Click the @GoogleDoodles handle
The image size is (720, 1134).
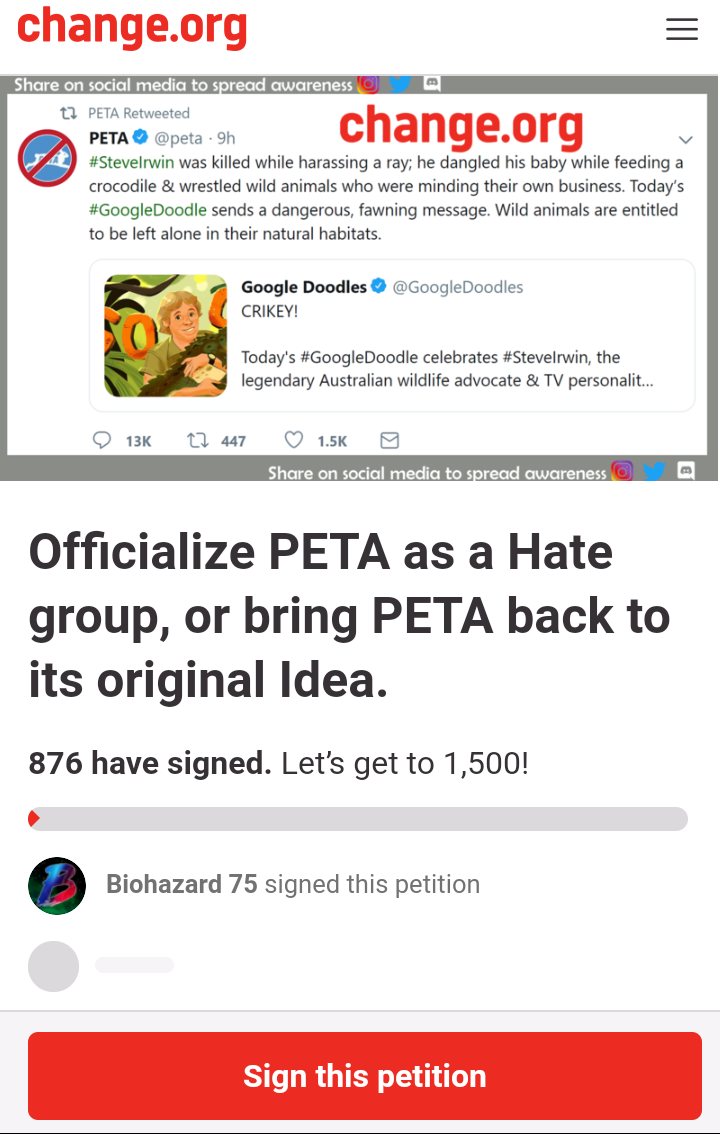point(458,287)
